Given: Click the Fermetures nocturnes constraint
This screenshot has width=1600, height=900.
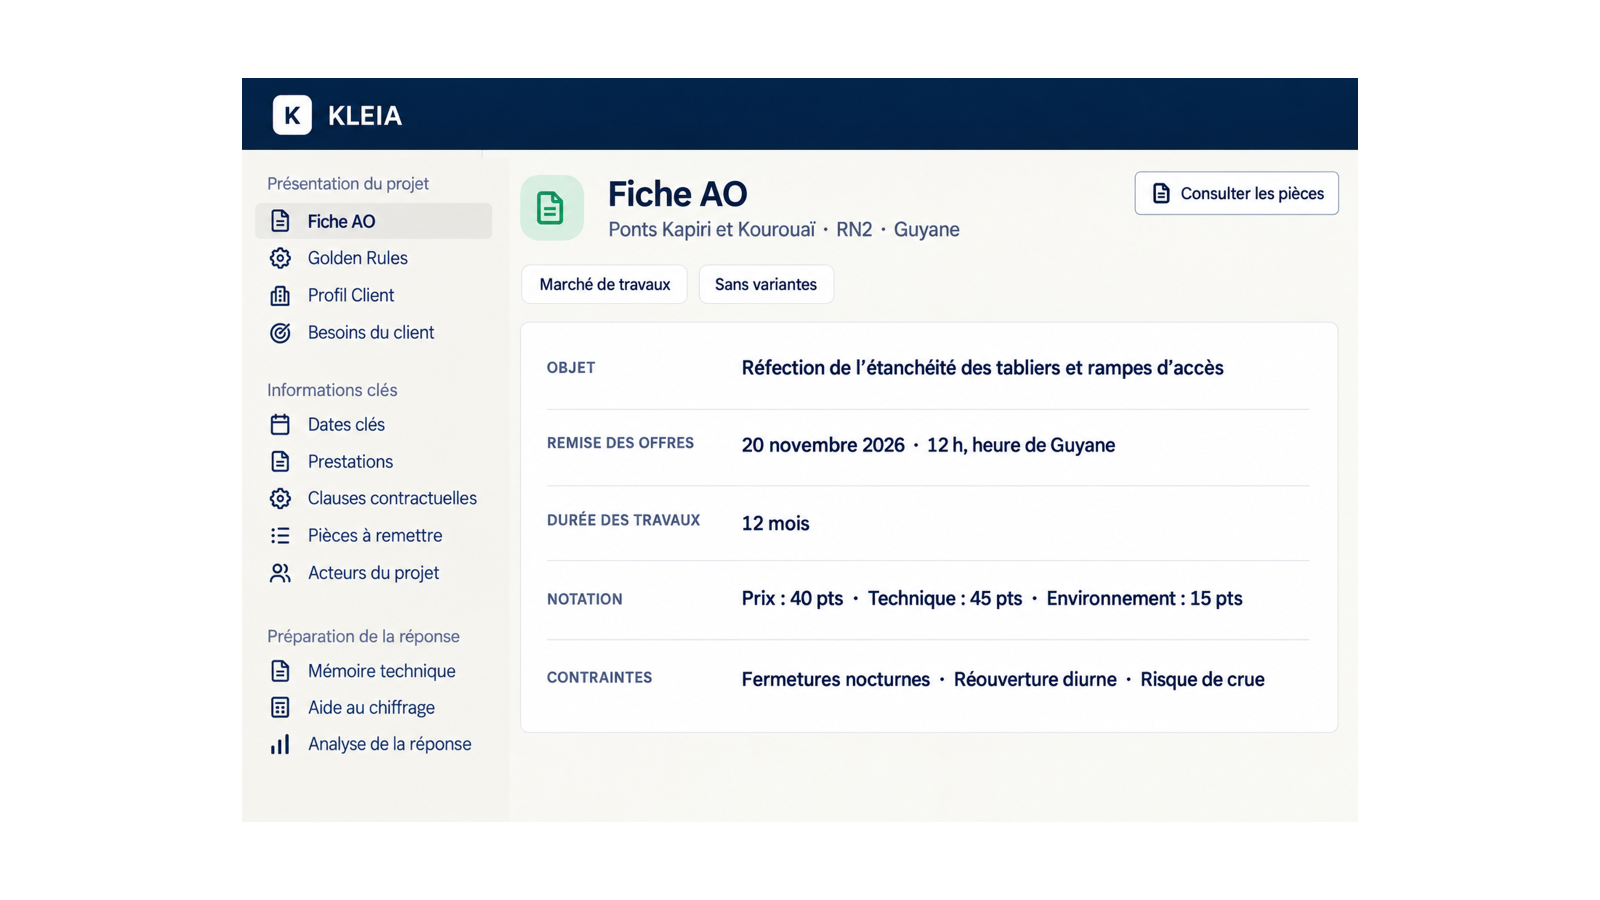Looking at the screenshot, I should [x=835, y=679].
